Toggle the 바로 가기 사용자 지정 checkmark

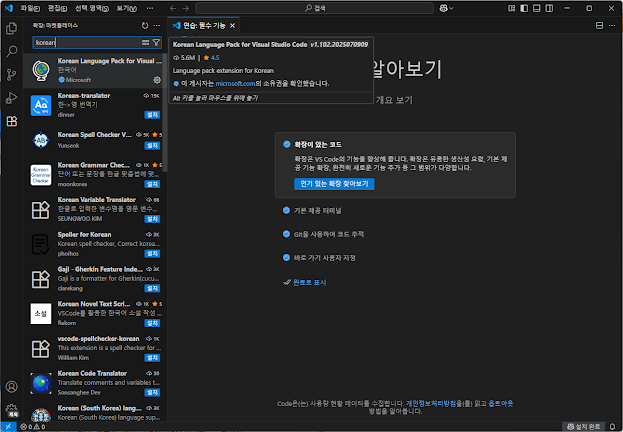point(286,258)
